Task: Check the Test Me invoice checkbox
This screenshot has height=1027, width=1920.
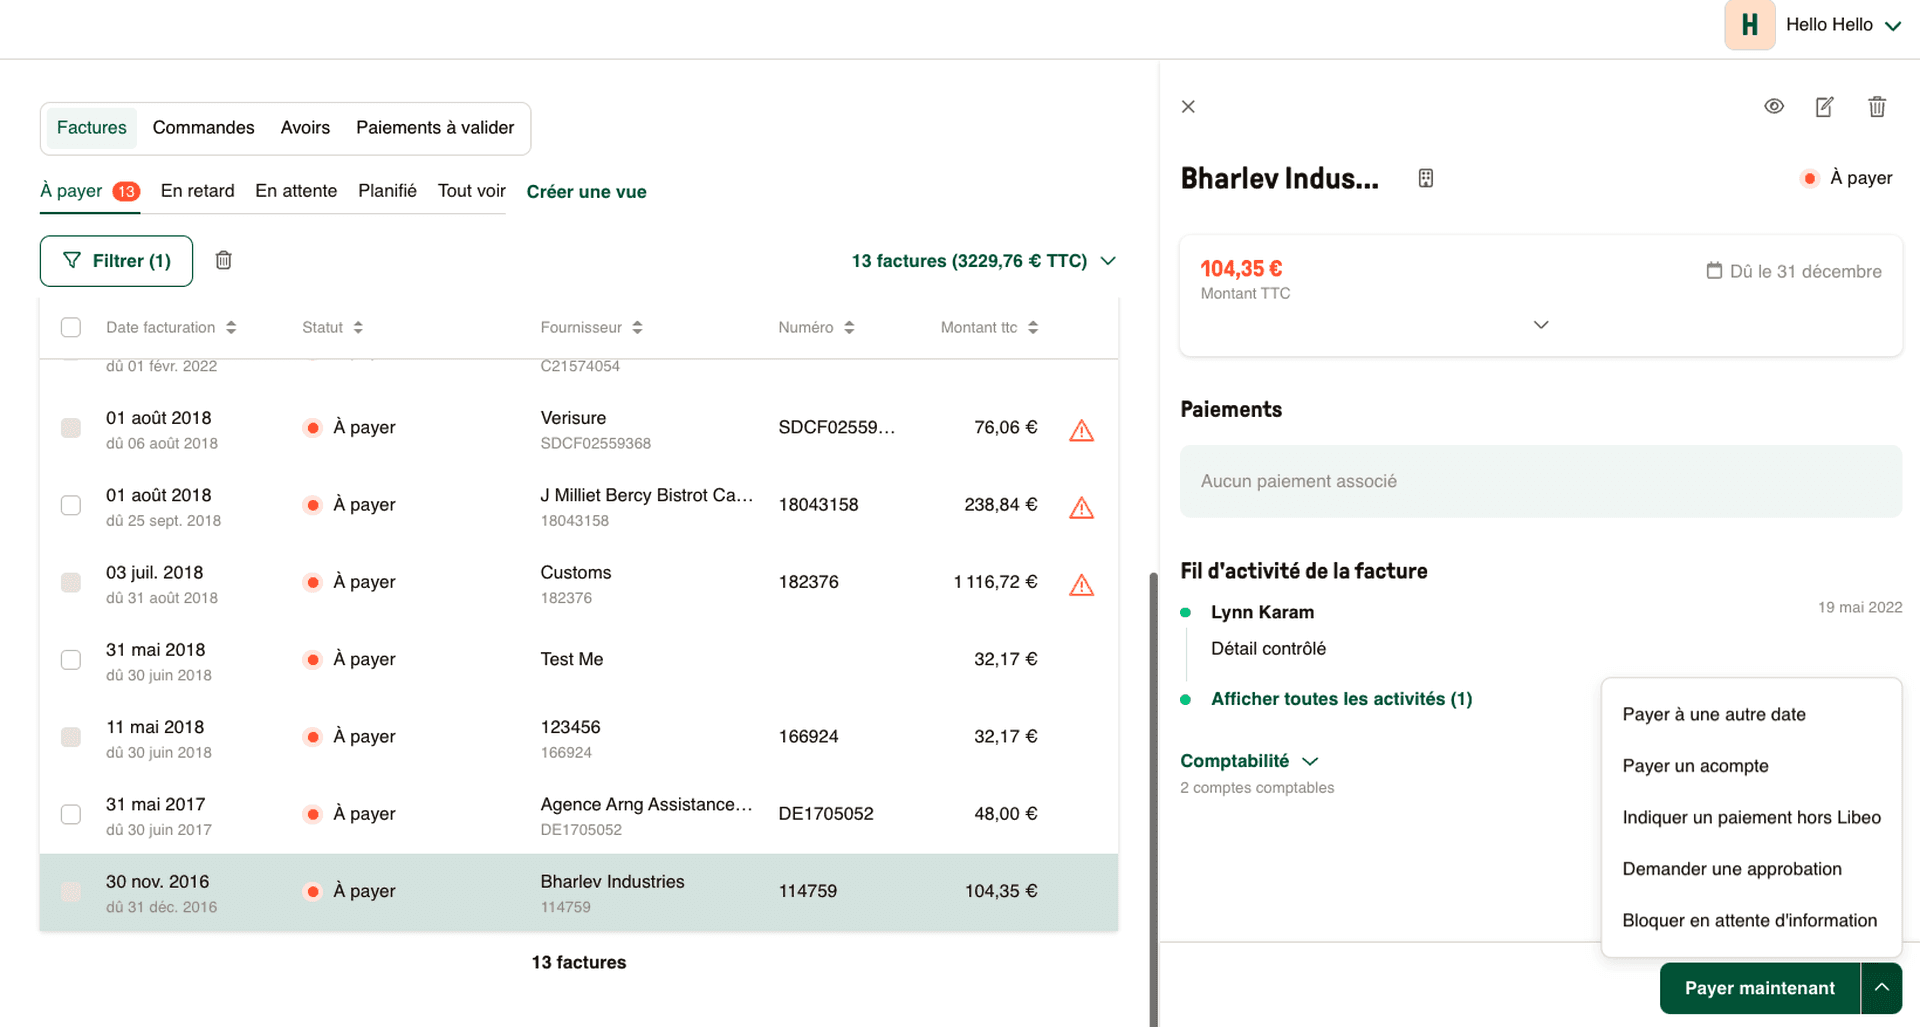Action: 71,660
